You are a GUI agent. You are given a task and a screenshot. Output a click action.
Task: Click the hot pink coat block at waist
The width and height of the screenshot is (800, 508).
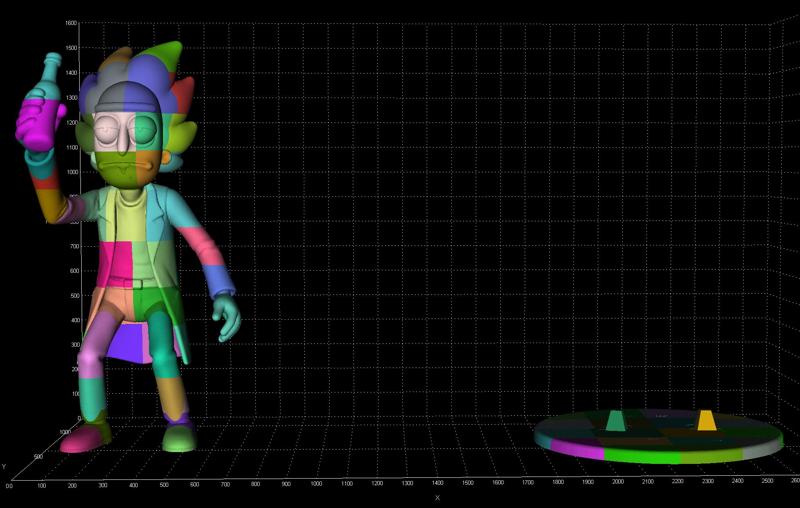116,264
